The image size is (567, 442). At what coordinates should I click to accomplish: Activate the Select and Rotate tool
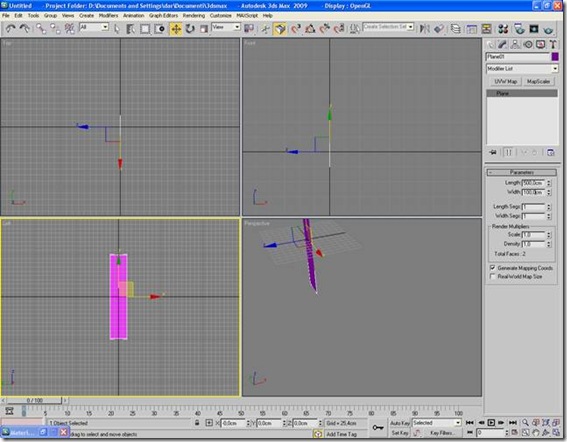190,29
